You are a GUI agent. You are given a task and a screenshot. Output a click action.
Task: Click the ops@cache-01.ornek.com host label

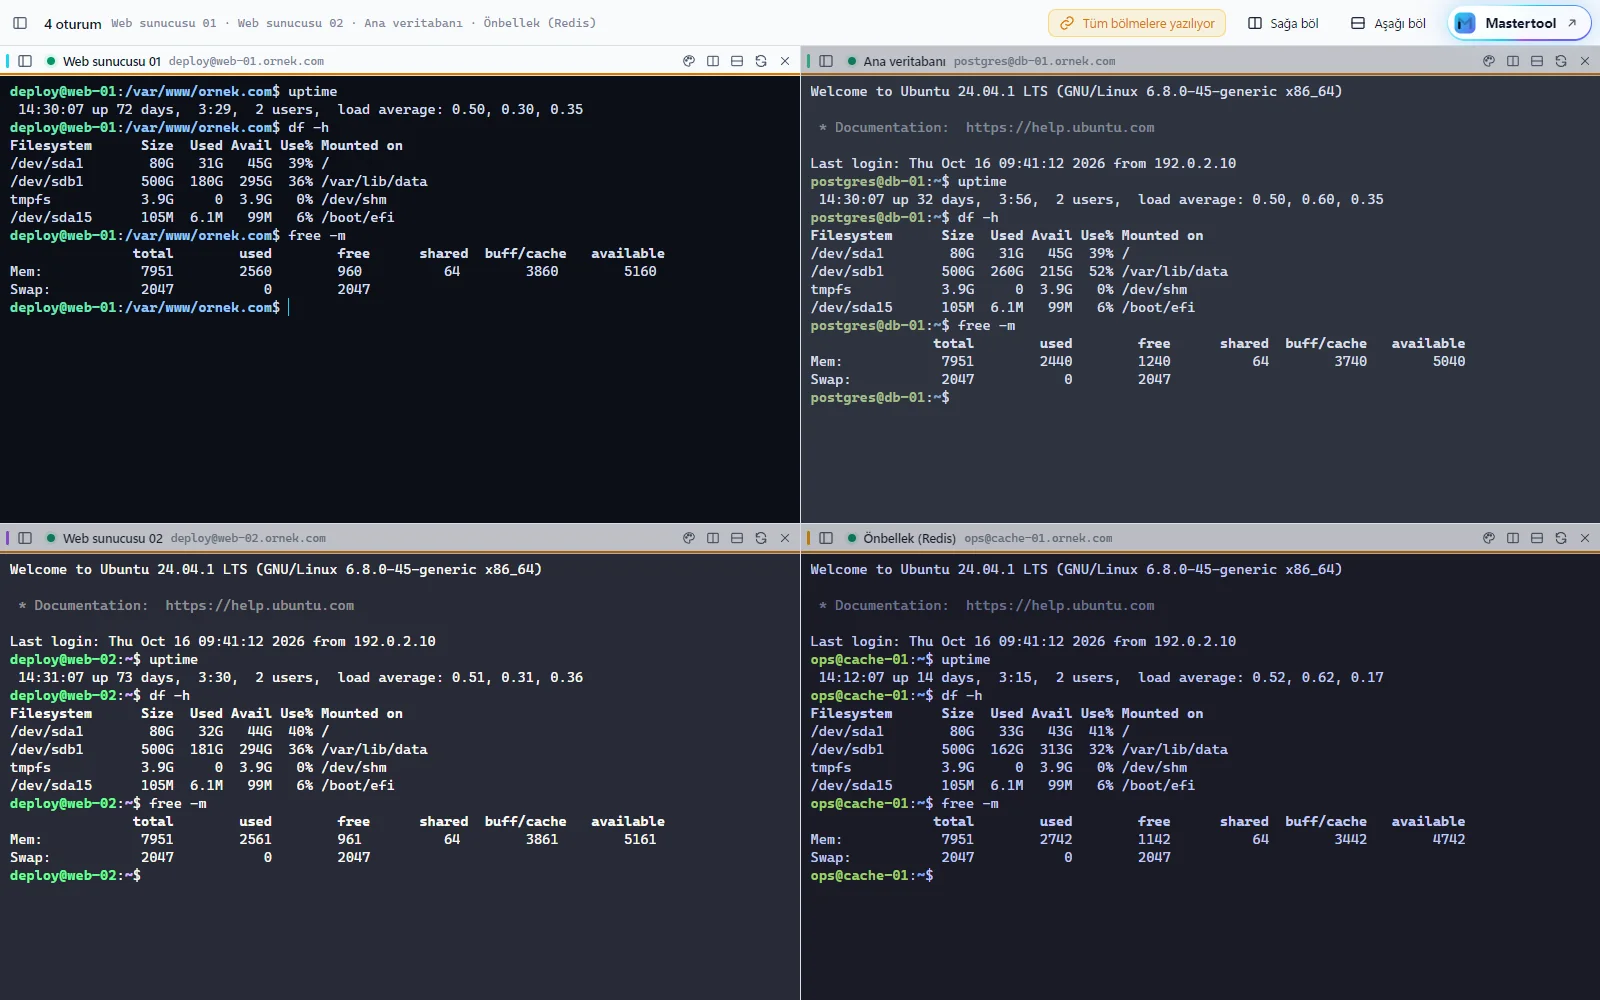[x=1038, y=538]
